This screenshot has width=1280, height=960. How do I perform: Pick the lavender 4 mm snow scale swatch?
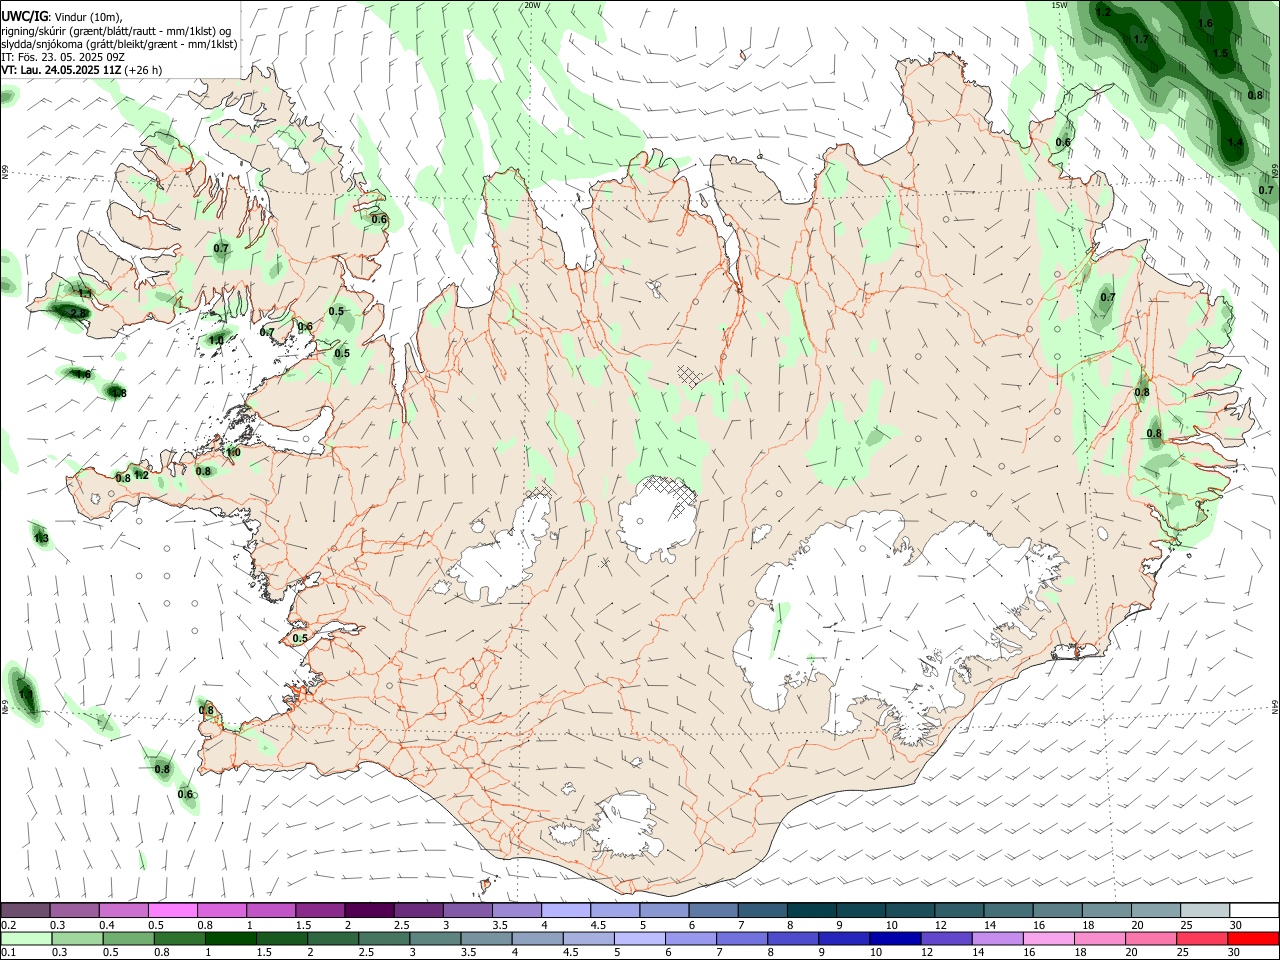pyautogui.click(x=565, y=910)
